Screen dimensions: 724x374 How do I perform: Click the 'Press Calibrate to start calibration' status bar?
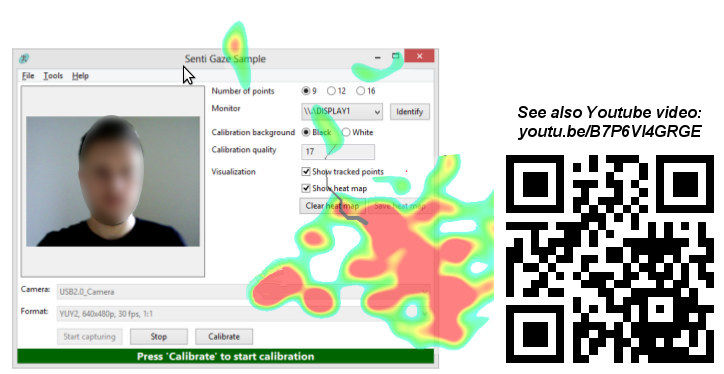click(225, 356)
